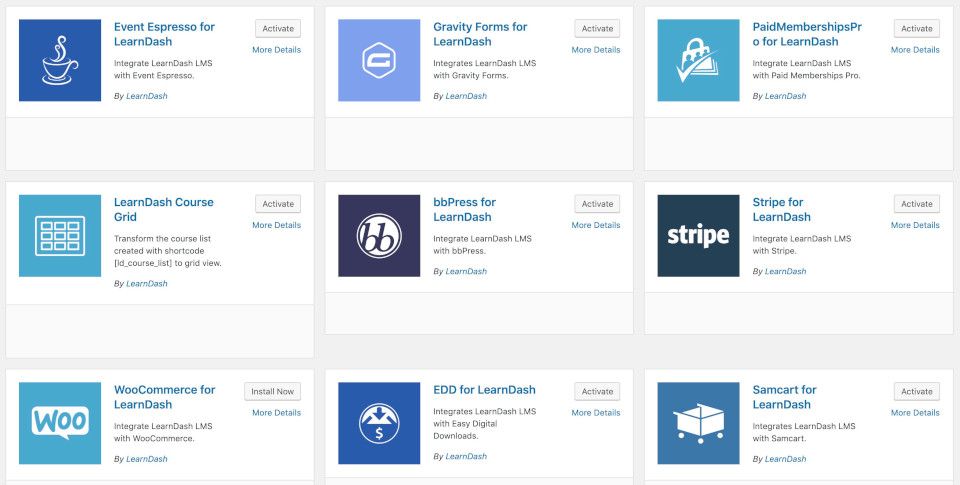Open the Event Espresso for LearnDash title
This screenshot has height=485, width=960.
[164, 34]
